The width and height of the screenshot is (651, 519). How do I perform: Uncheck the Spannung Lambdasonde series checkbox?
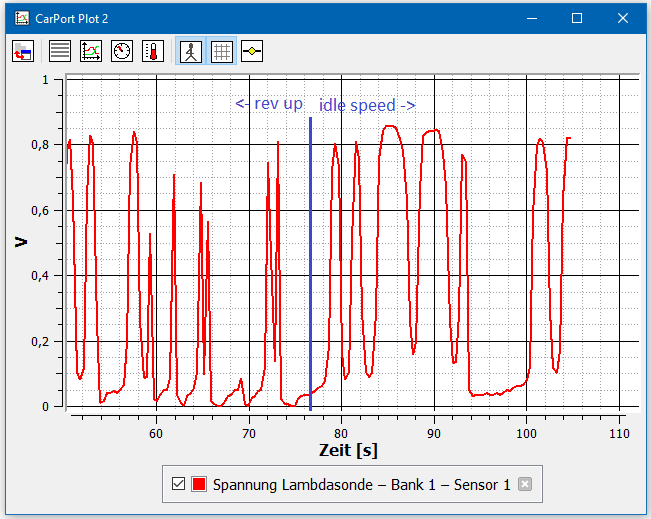click(179, 485)
